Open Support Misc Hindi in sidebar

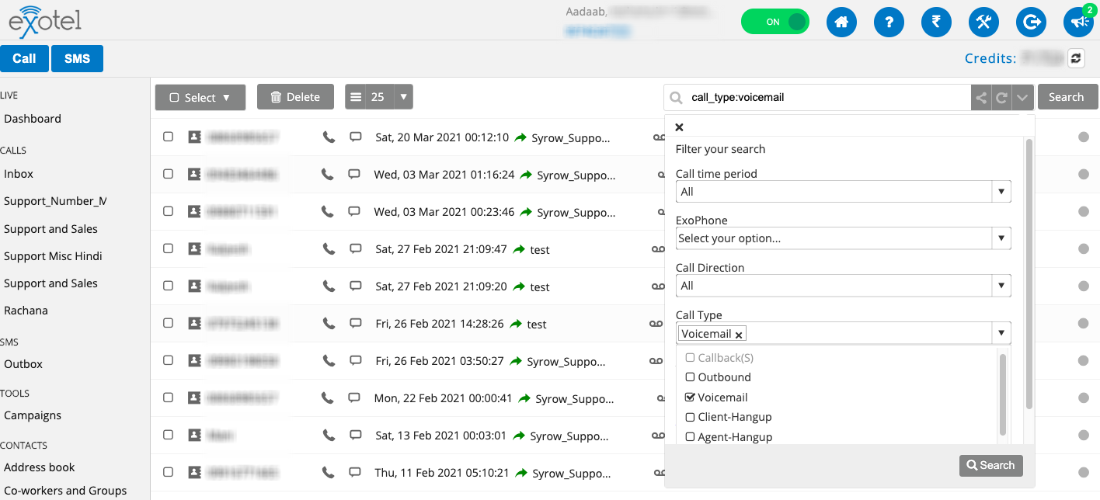[53, 256]
